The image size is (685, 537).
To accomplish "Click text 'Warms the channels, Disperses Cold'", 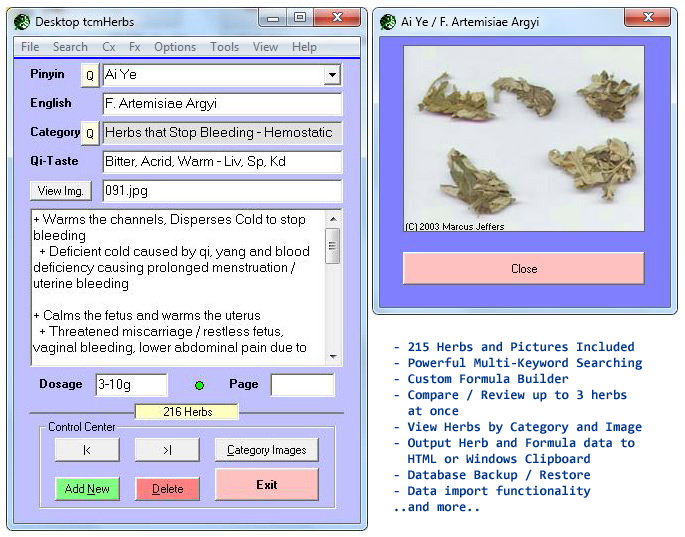I will pyautogui.click(x=137, y=219).
